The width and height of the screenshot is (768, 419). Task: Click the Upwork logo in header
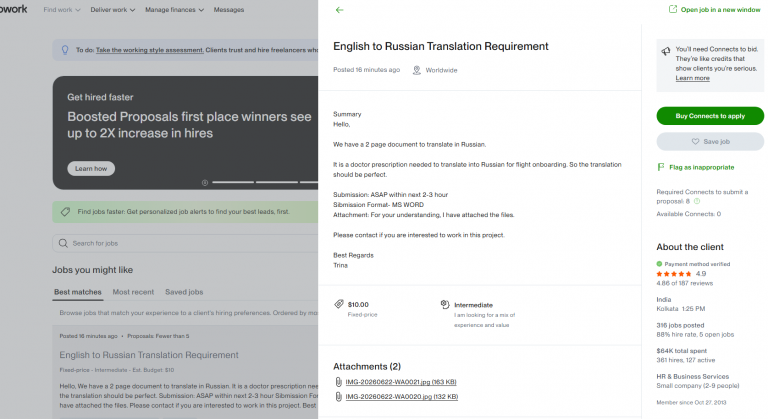pos(14,9)
